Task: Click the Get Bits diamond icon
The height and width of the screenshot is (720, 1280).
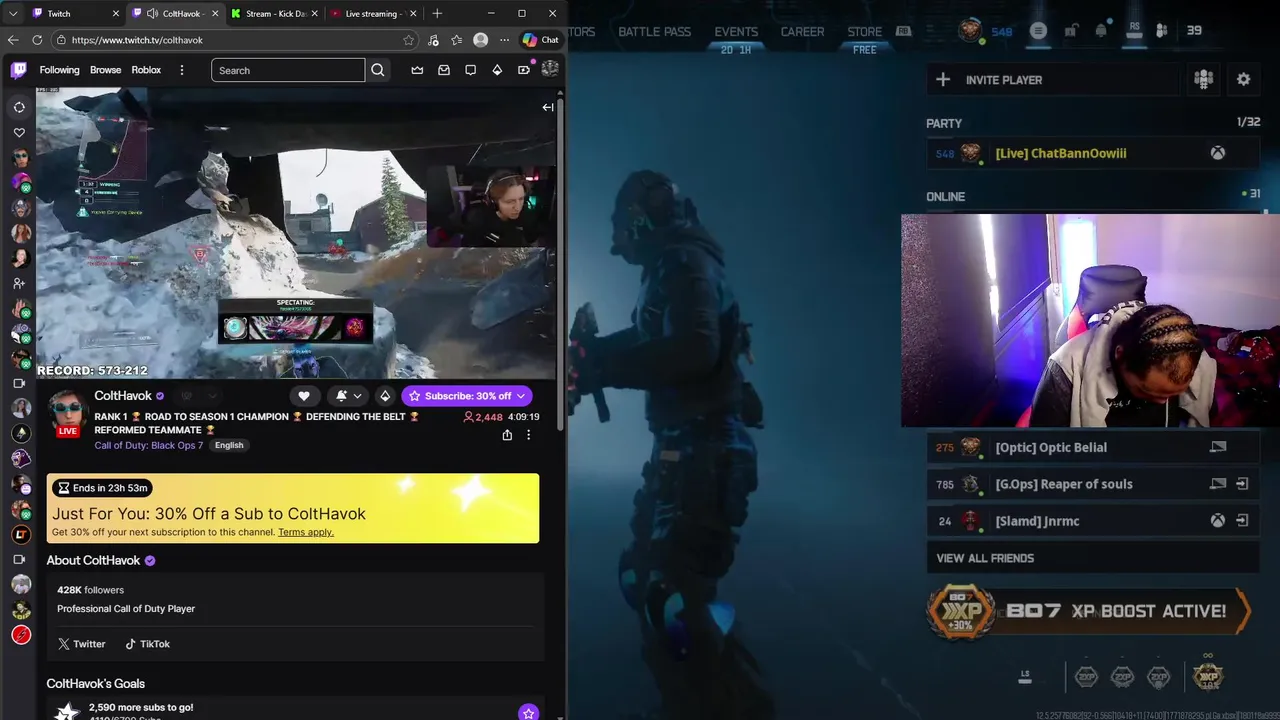Action: point(497,70)
